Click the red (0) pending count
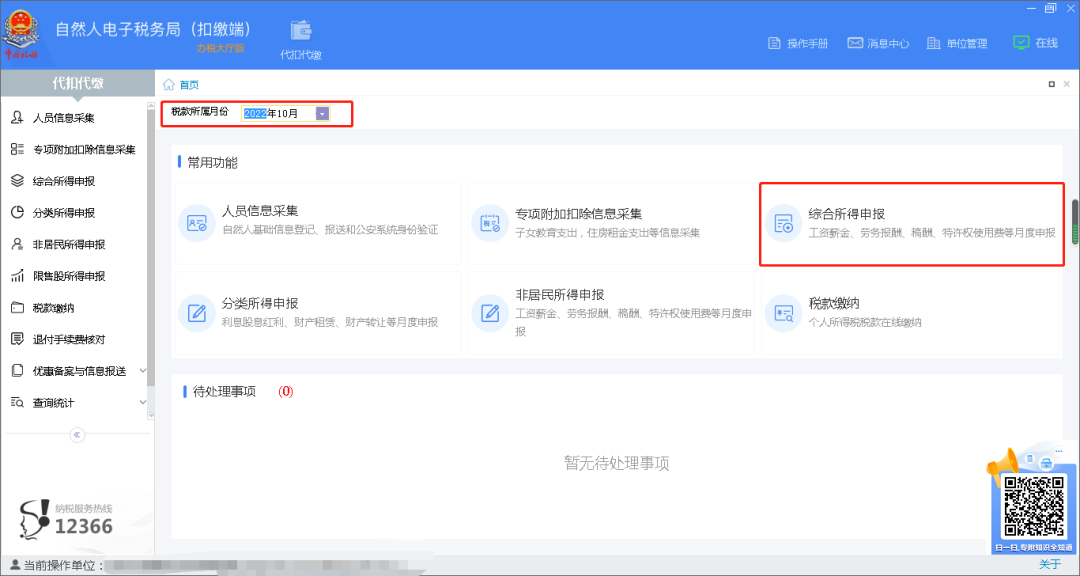 (285, 391)
